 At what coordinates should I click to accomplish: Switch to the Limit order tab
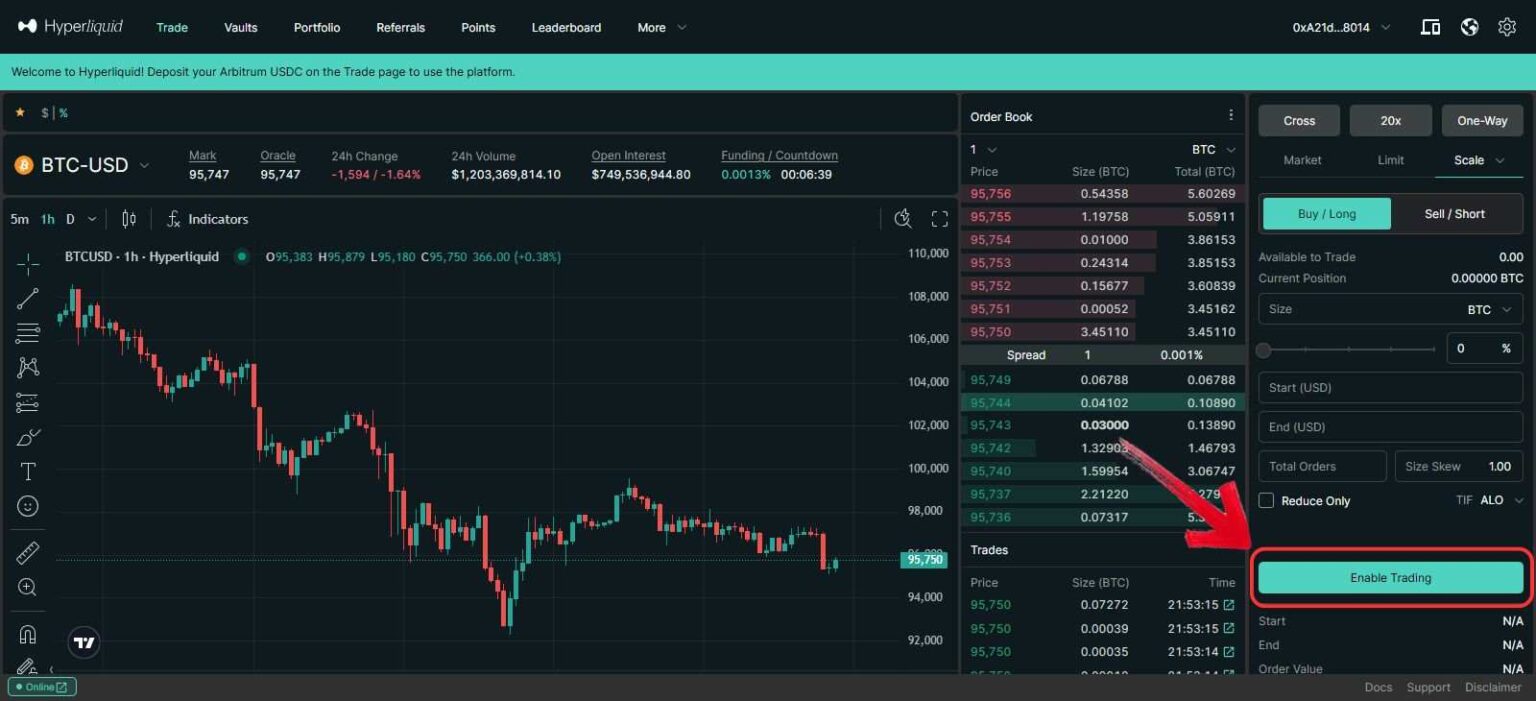tap(1390, 160)
